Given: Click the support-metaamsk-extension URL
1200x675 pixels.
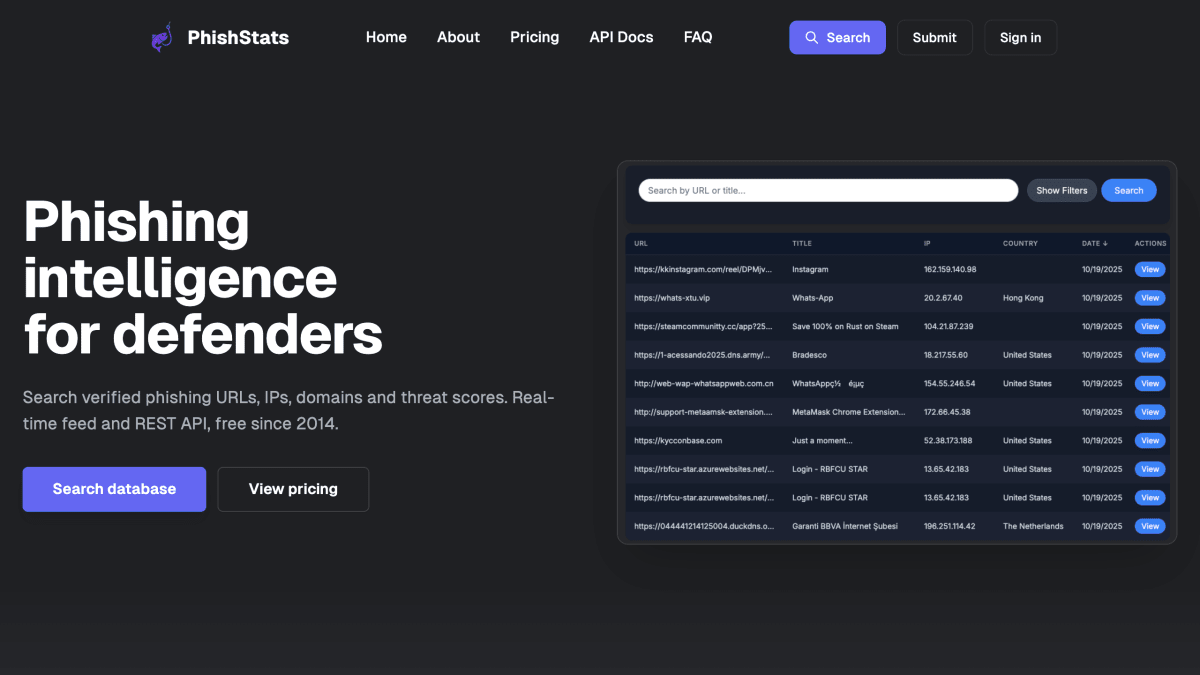Looking at the screenshot, I should click(x=704, y=412).
